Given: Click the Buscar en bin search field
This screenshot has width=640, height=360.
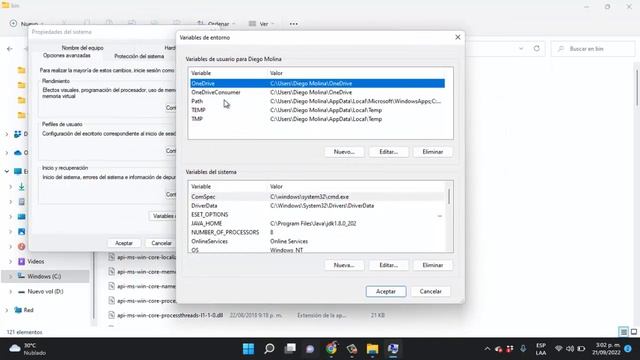Looking at the screenshot, I should [593, 49].
